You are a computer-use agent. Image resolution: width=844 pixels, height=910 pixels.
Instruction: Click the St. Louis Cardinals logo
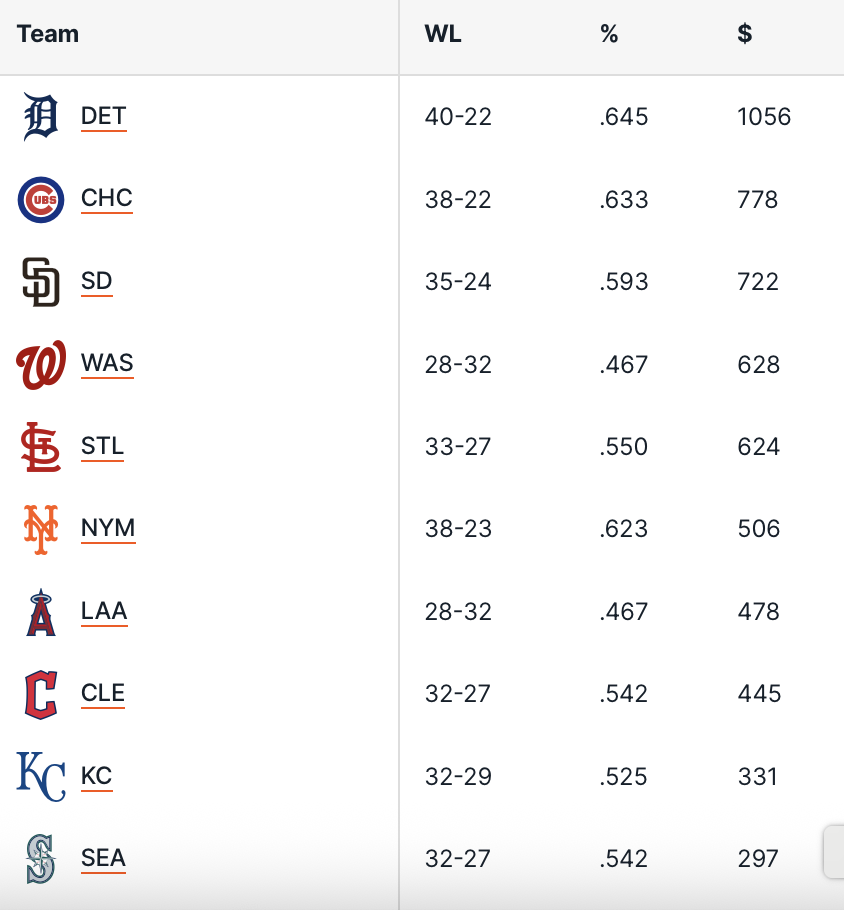point(41,446)
